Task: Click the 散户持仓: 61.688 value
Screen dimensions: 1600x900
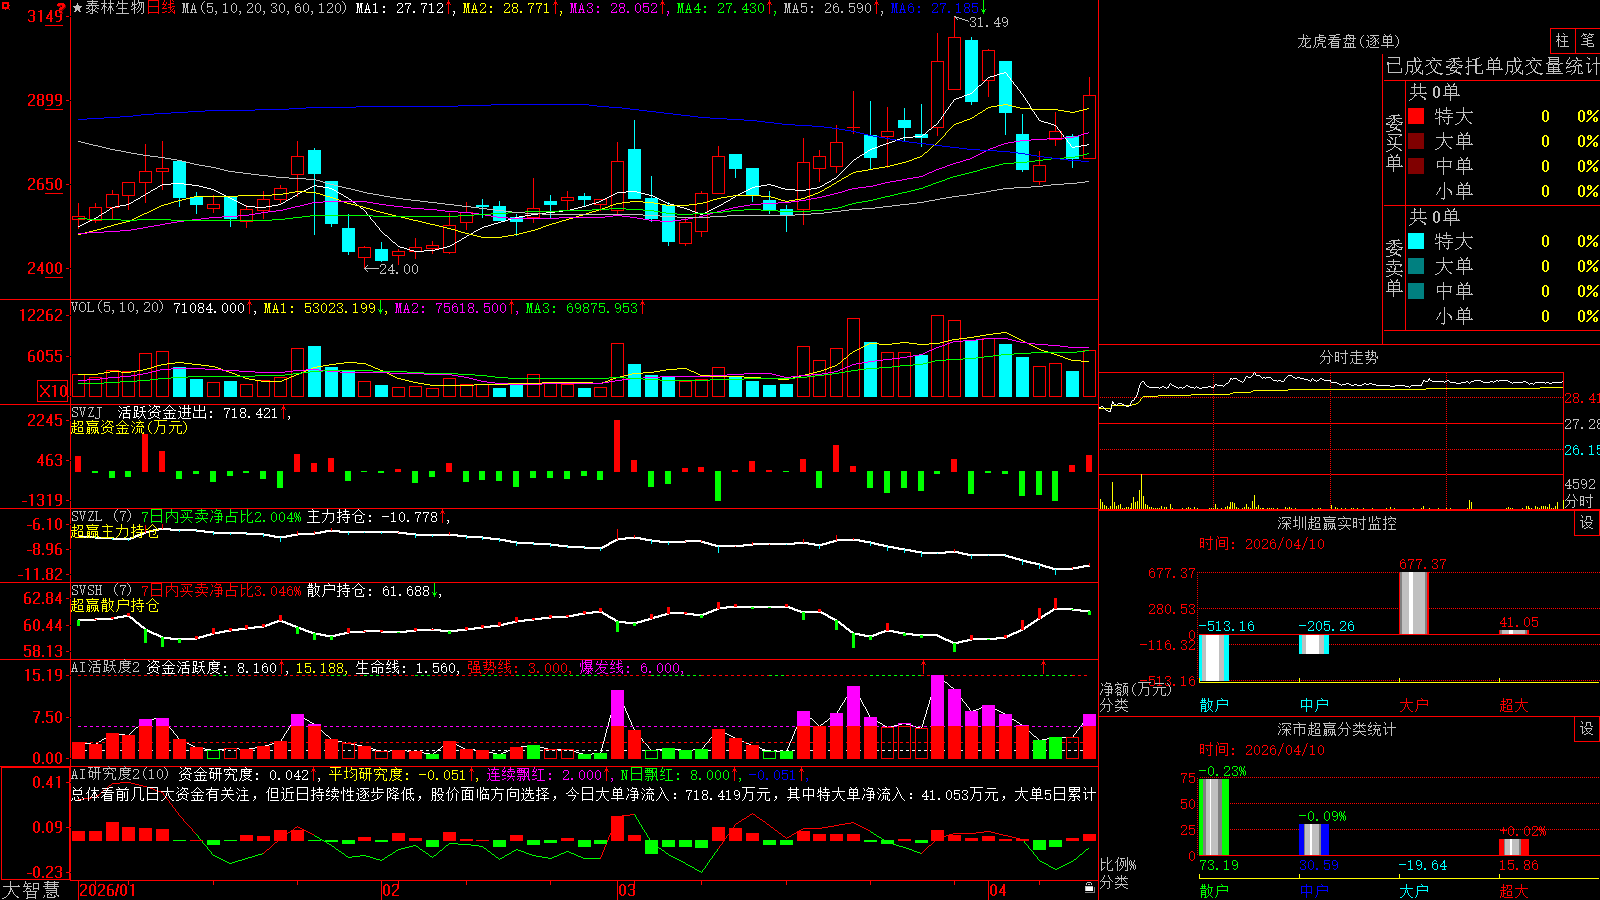Action: click(x=369, y=591)
